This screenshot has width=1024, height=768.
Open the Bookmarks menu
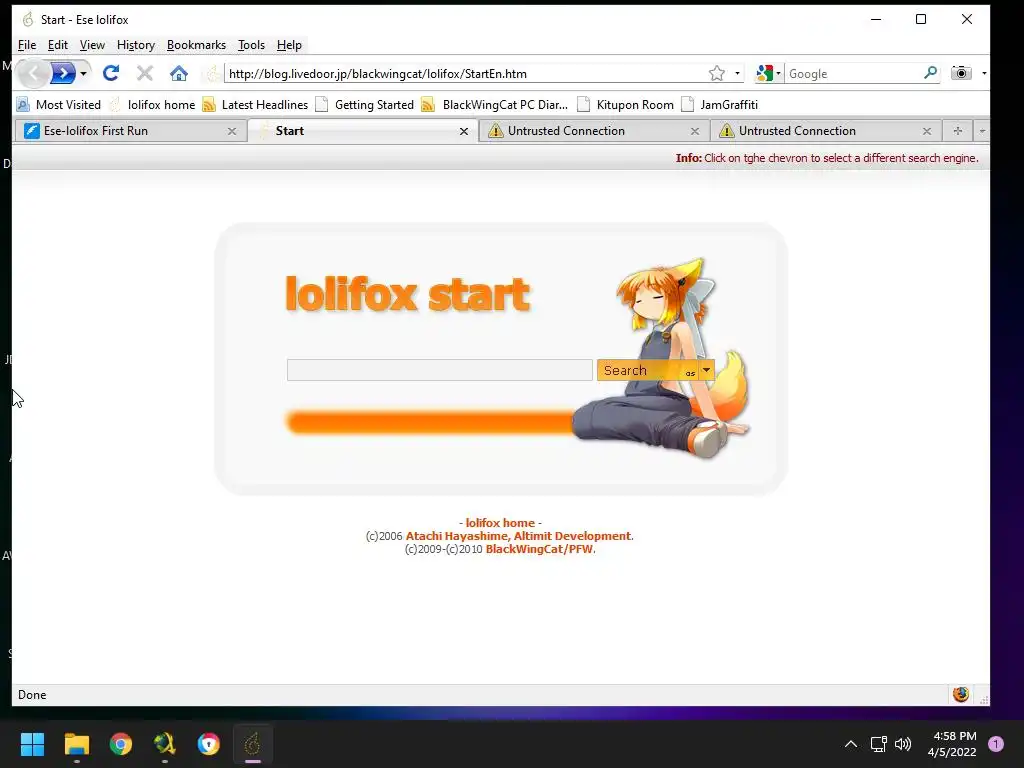pos(196,45)
